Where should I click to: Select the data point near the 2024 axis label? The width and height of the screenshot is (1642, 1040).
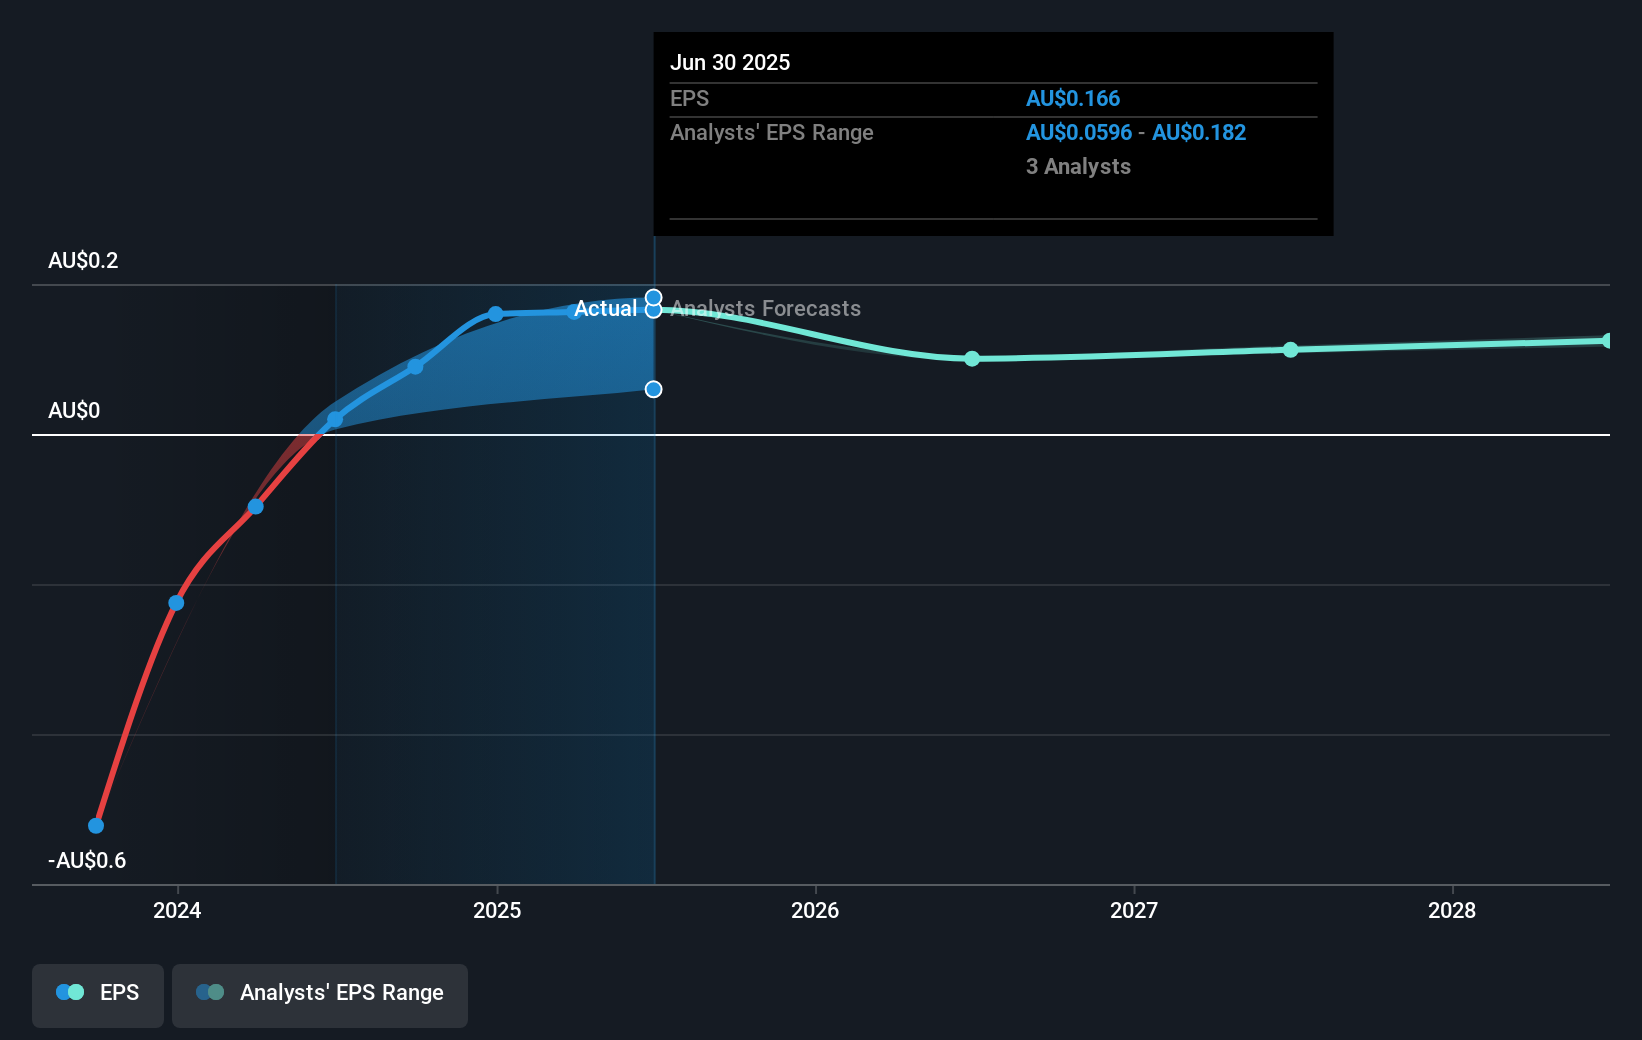(x=176, y=602)
